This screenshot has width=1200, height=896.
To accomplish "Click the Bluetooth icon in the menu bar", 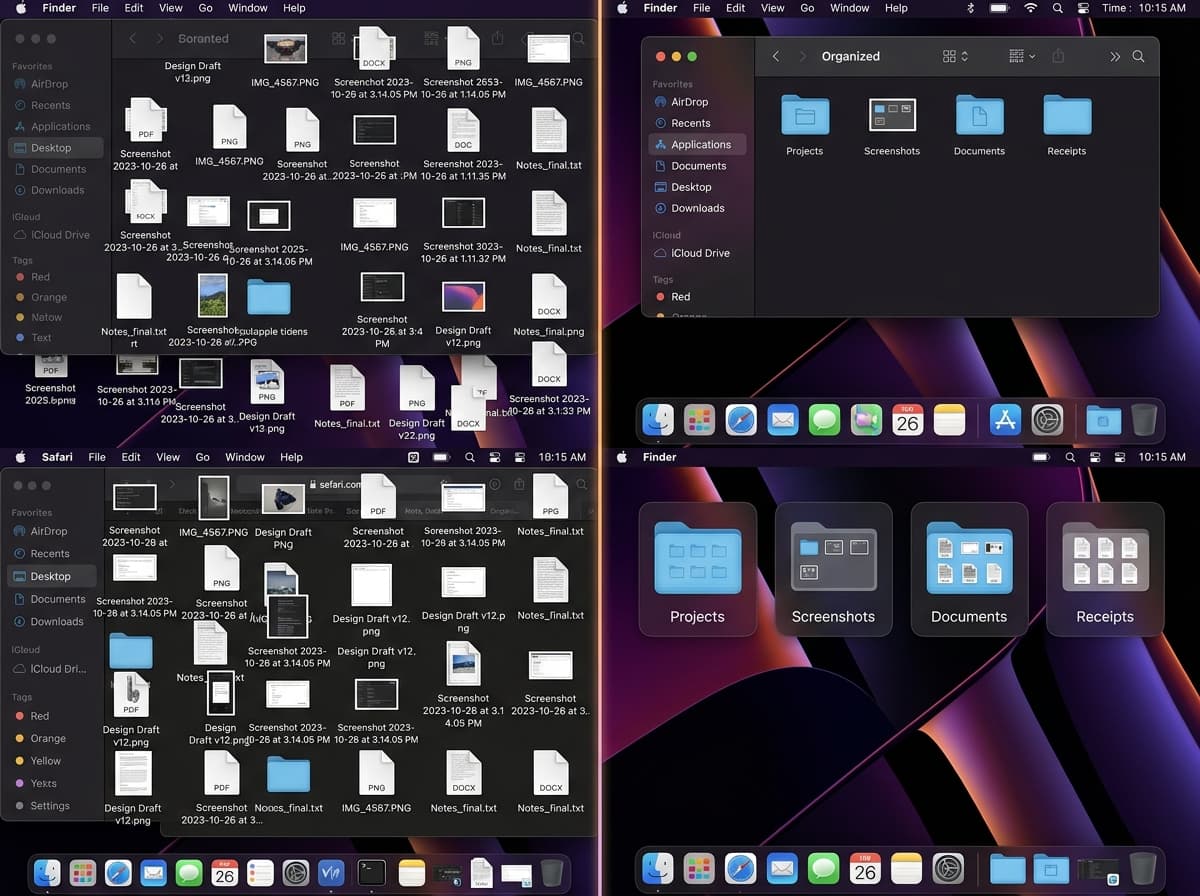I will [x=971, y=8].
